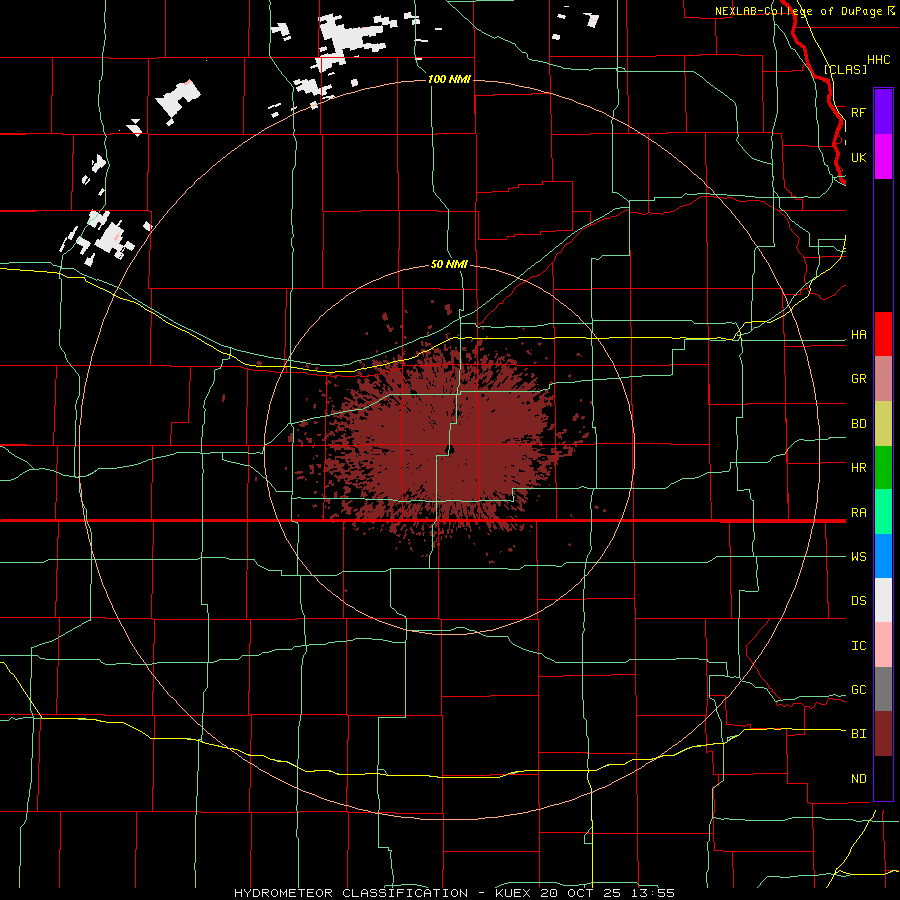This screenshot has width=900, height=900.
Task: Click the RF legend label
Action: point(858,112)
